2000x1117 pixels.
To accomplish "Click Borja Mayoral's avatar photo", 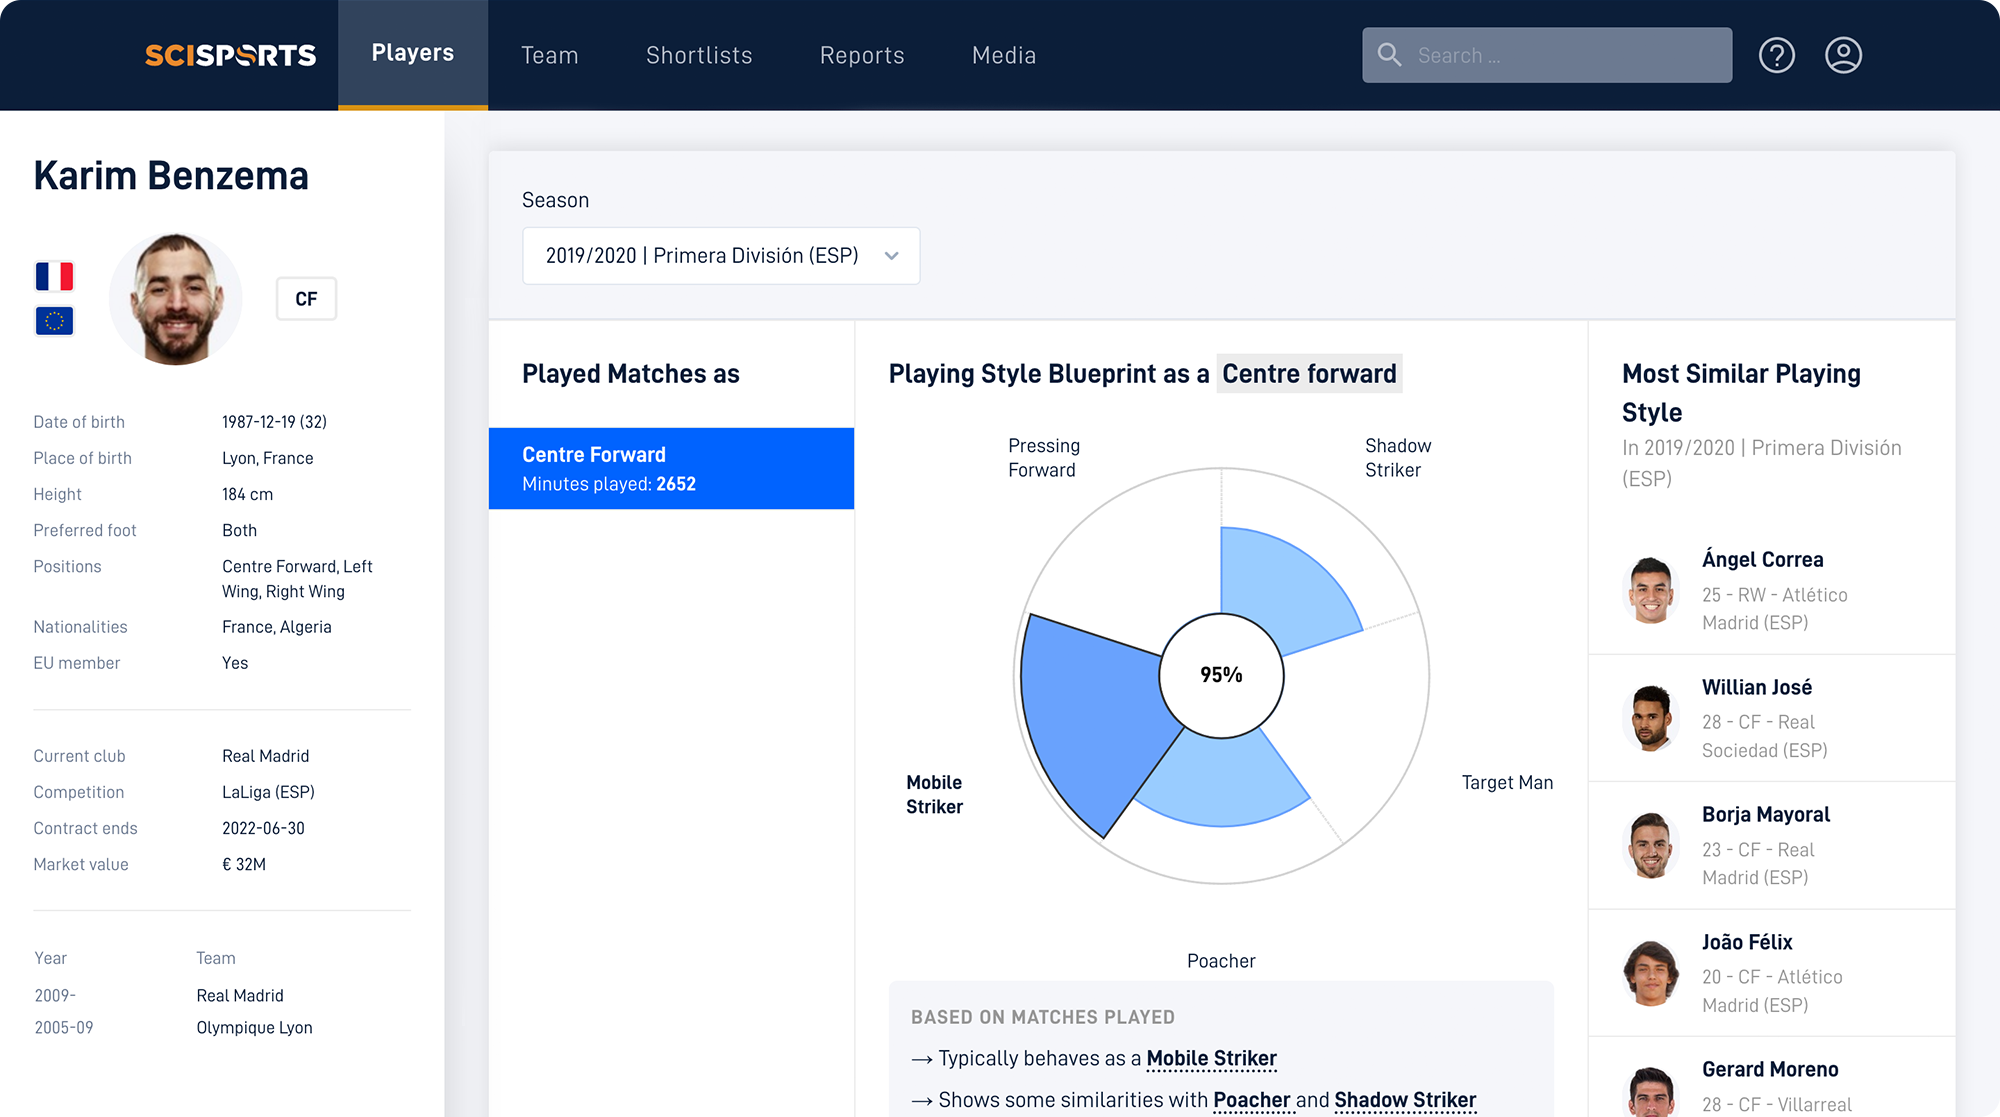I will click(1651, 845).
